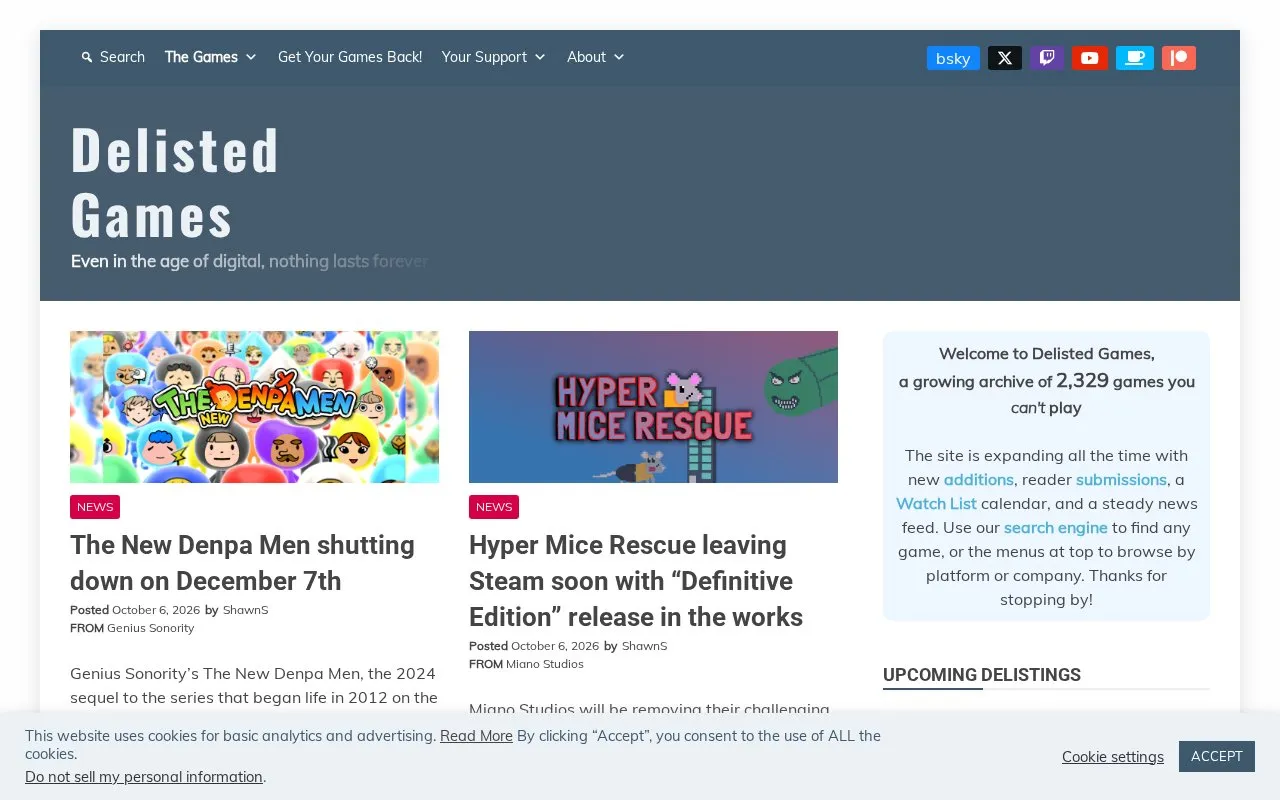Follow the 'search engine' link
1280x800 pixels.
pos(1055,527)
